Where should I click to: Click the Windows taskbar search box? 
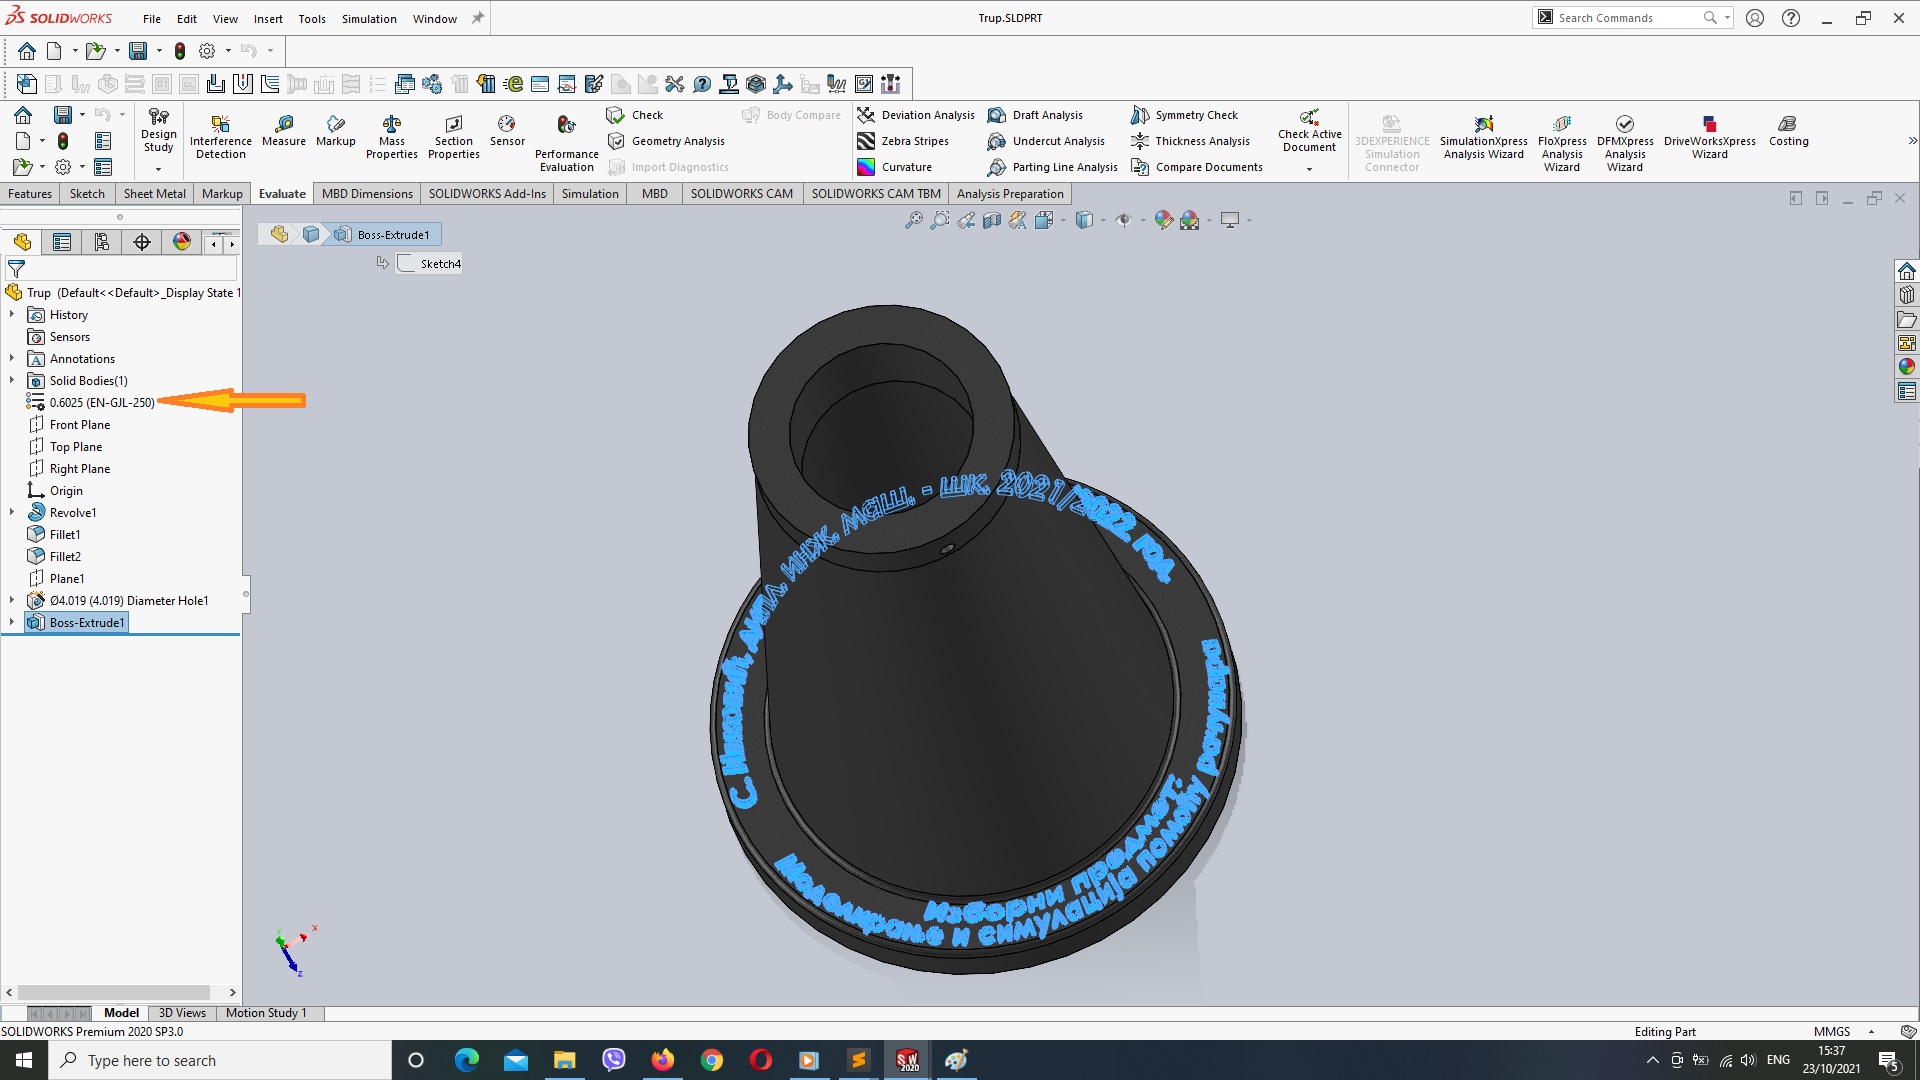point(220,1060)
